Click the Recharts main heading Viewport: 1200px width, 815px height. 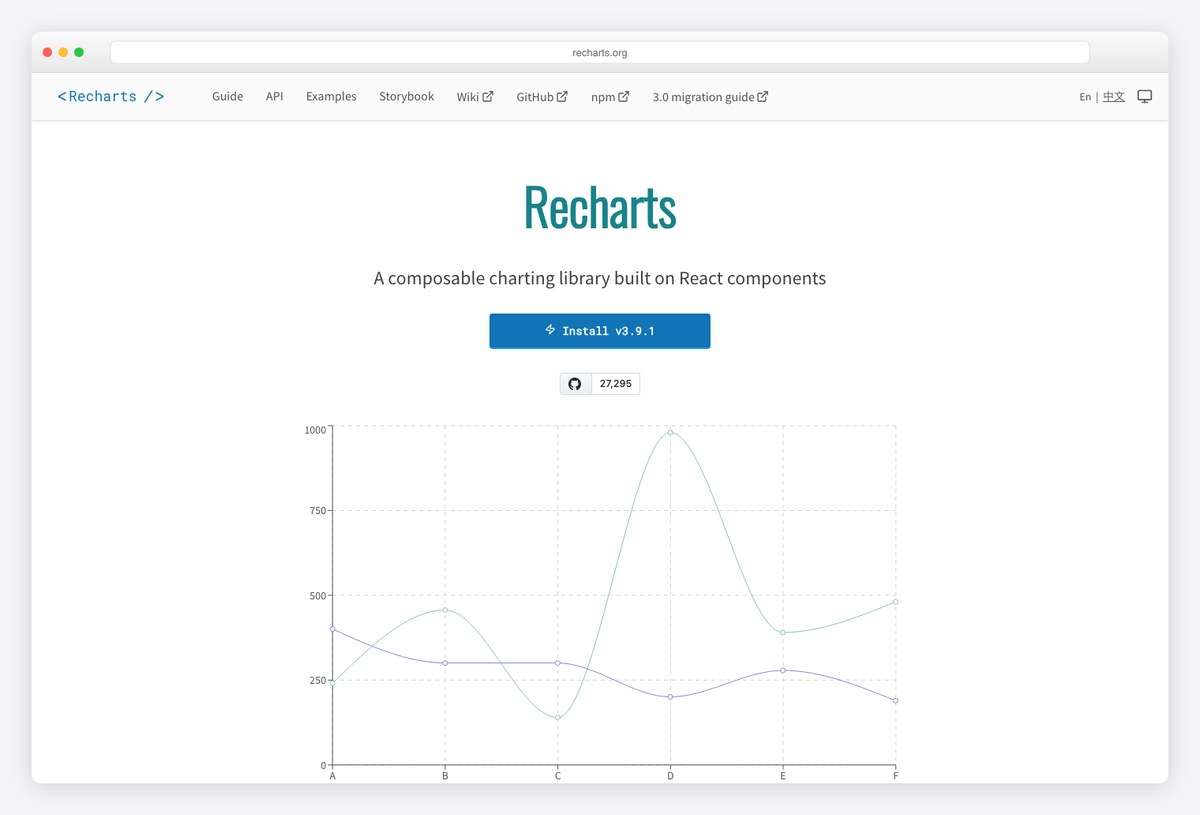(x=600, y=208)
